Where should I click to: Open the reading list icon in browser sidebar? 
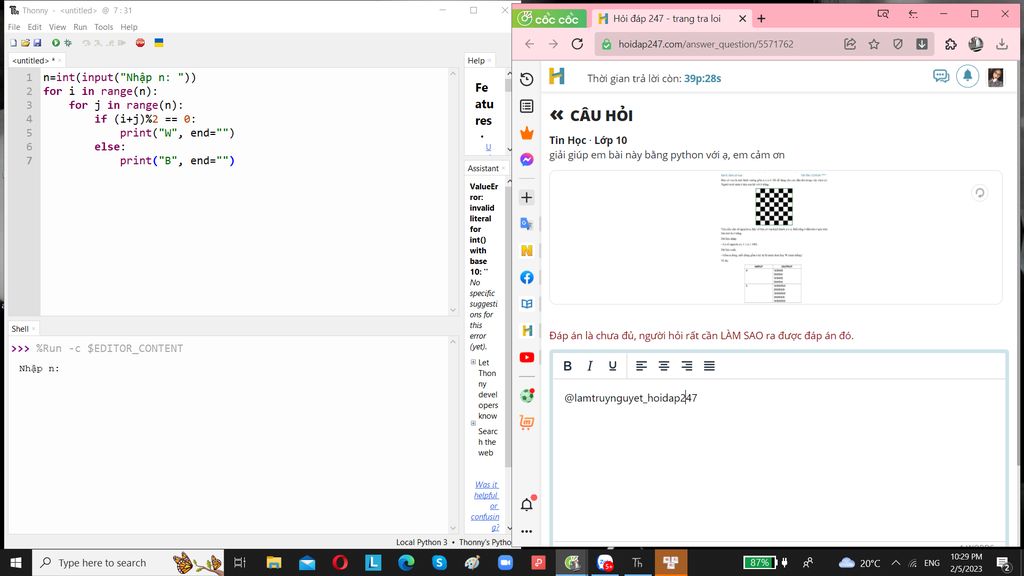coord(527,106)
